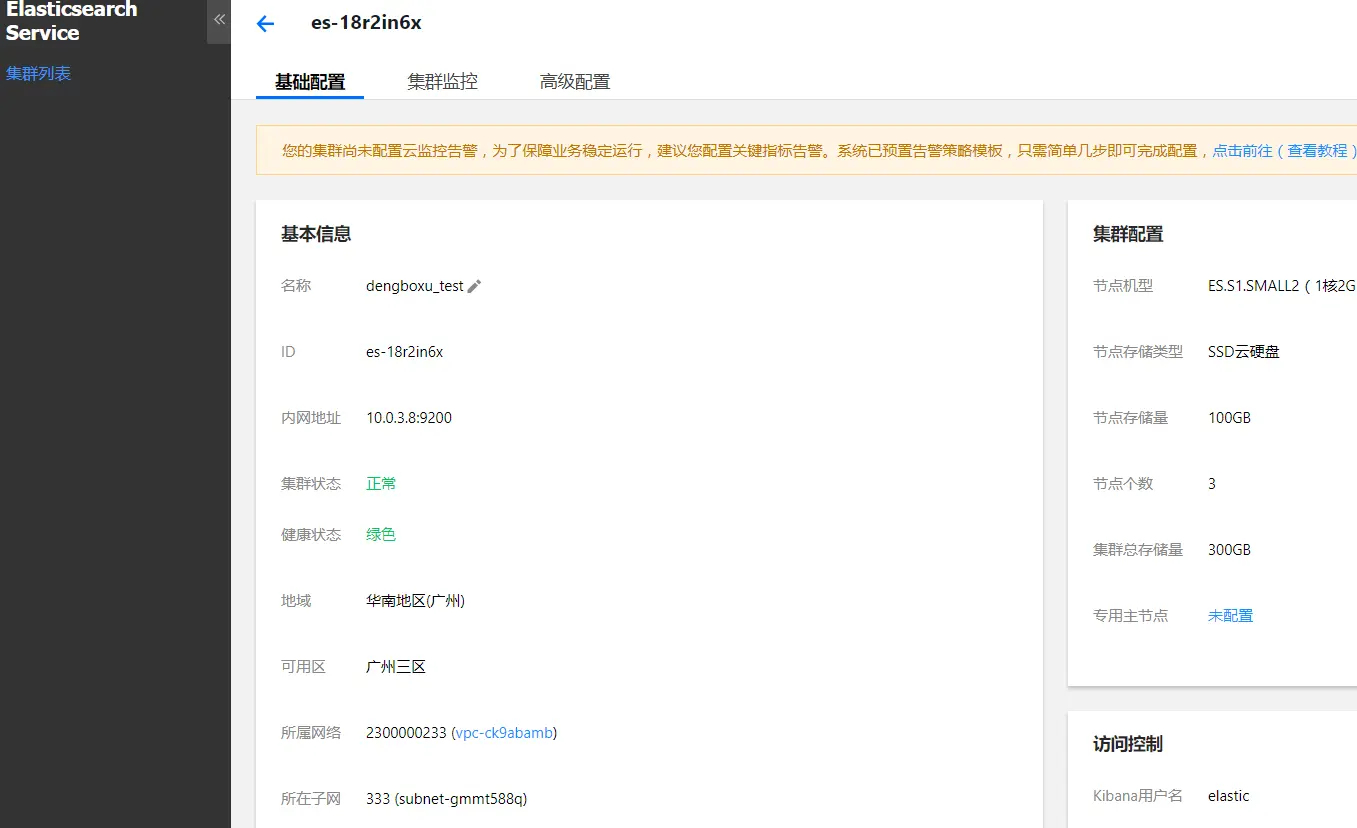
Task: Select the cluster name dengboxu_test
Action: click(415, 286)
